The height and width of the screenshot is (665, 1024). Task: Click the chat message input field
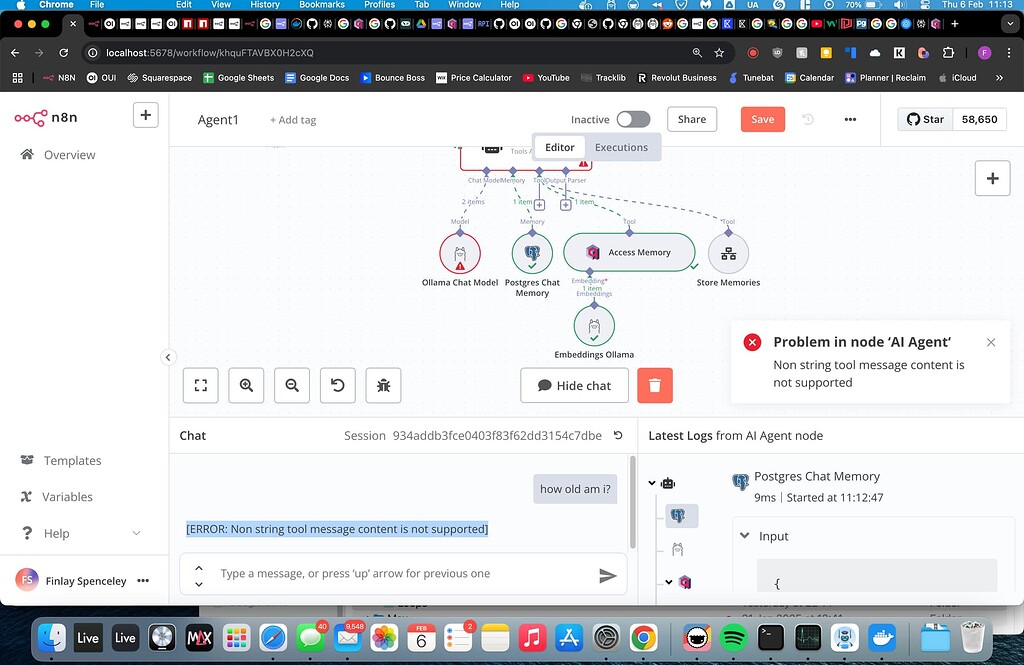[403, 574]
